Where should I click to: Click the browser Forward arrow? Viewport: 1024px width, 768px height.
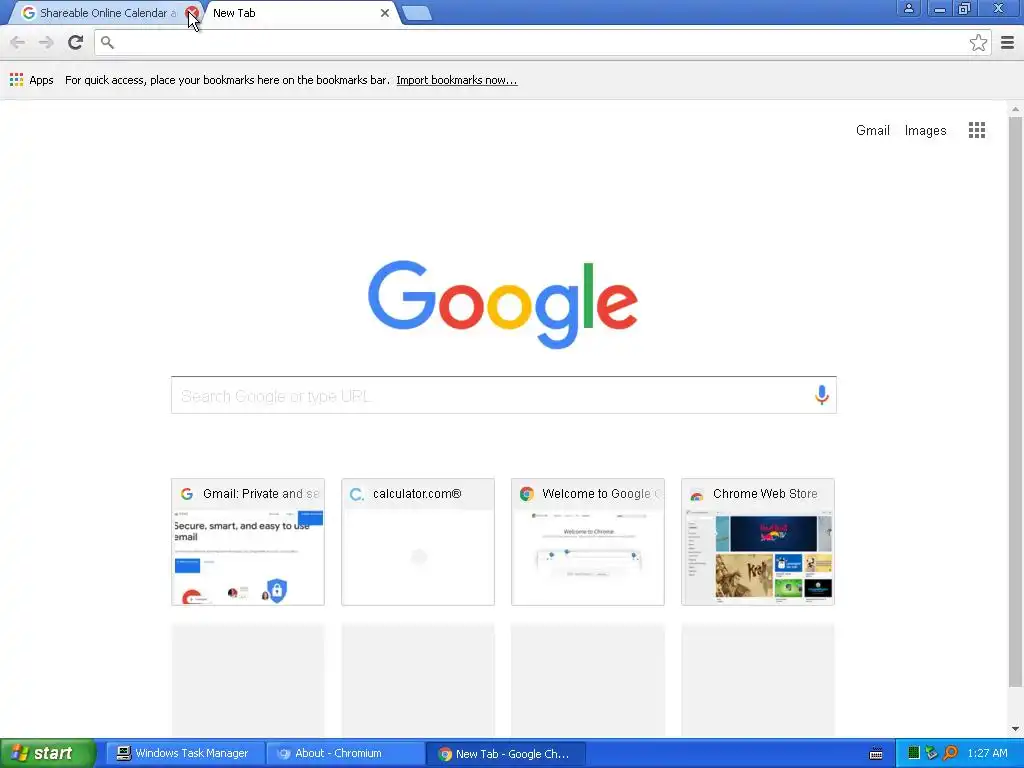point(46,42)
